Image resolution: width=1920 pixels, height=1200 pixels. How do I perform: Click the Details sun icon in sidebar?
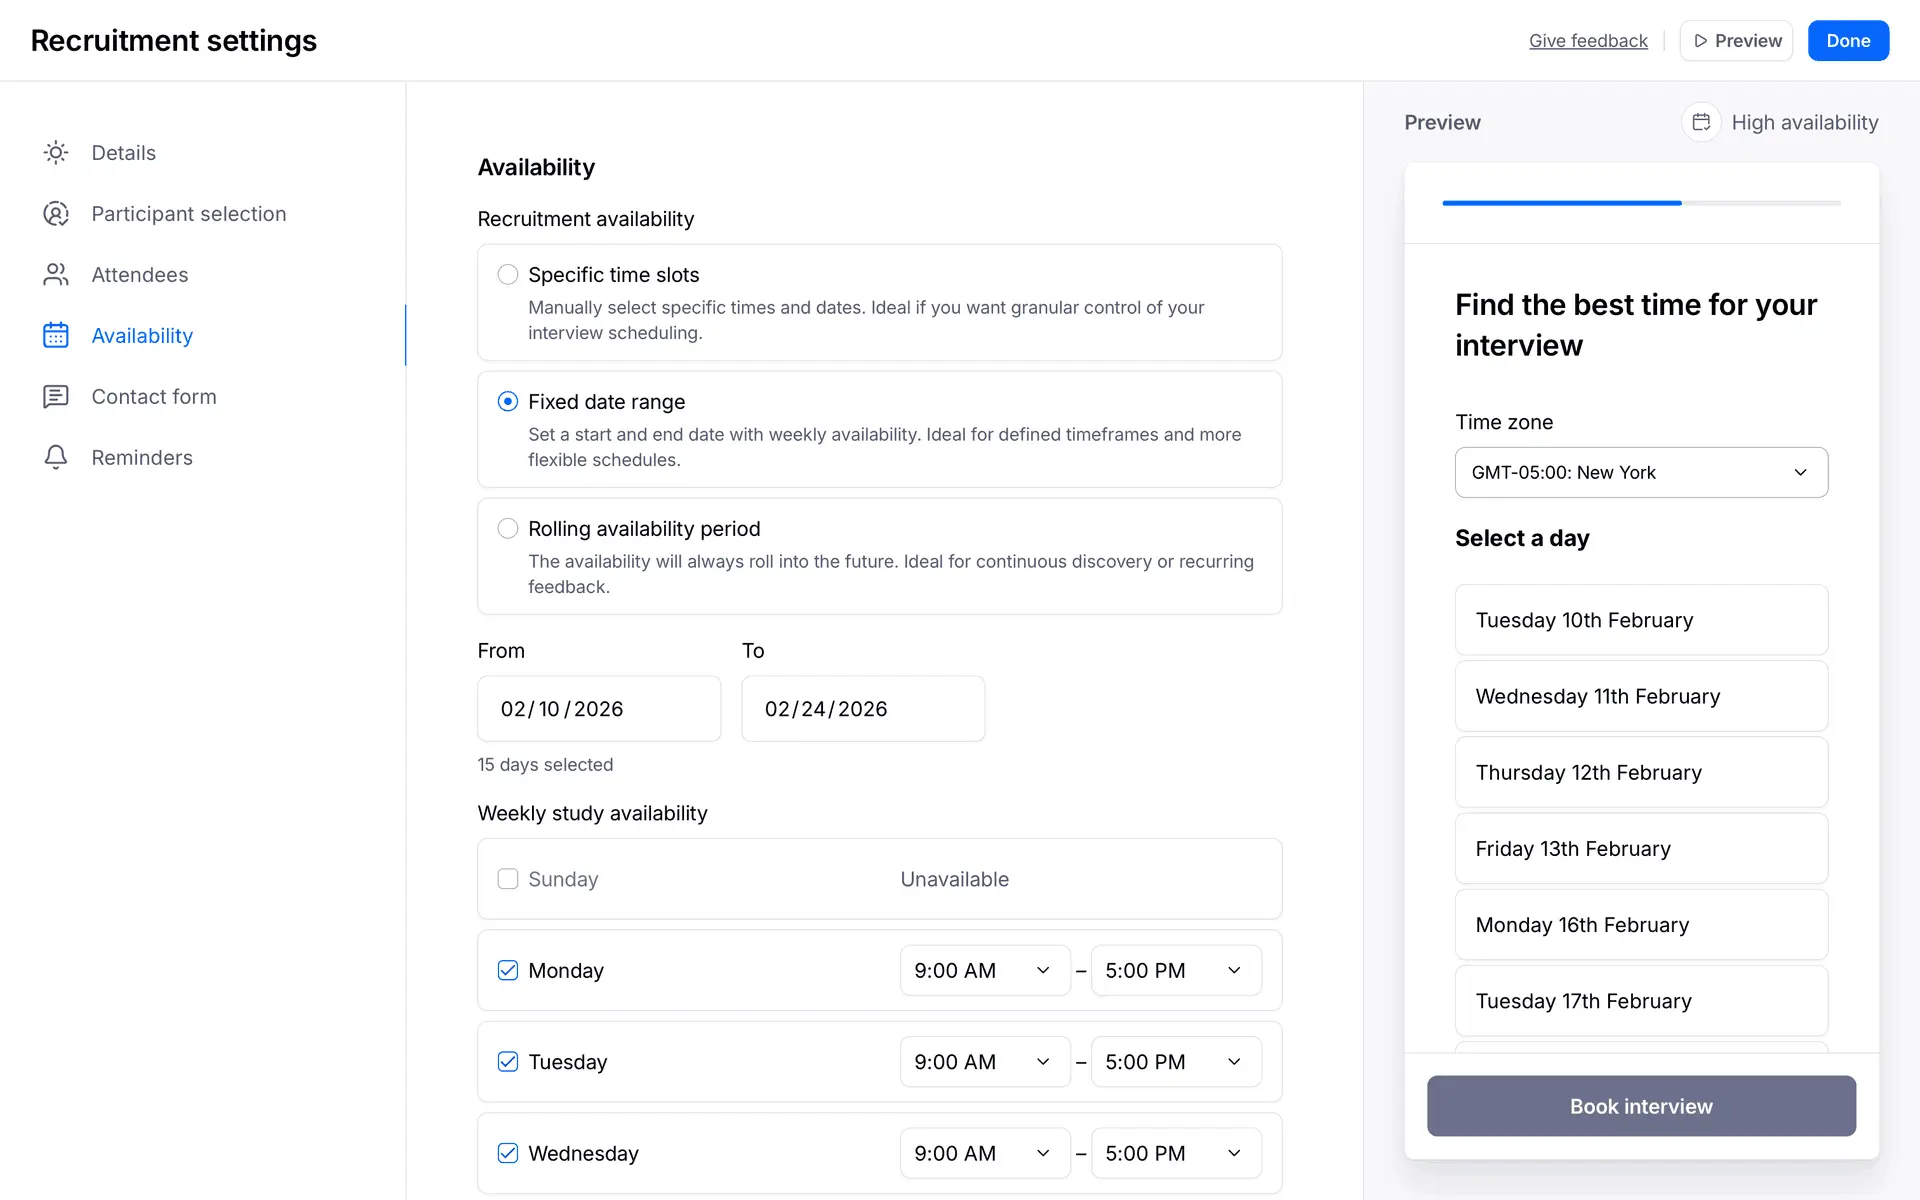(56, 153)
